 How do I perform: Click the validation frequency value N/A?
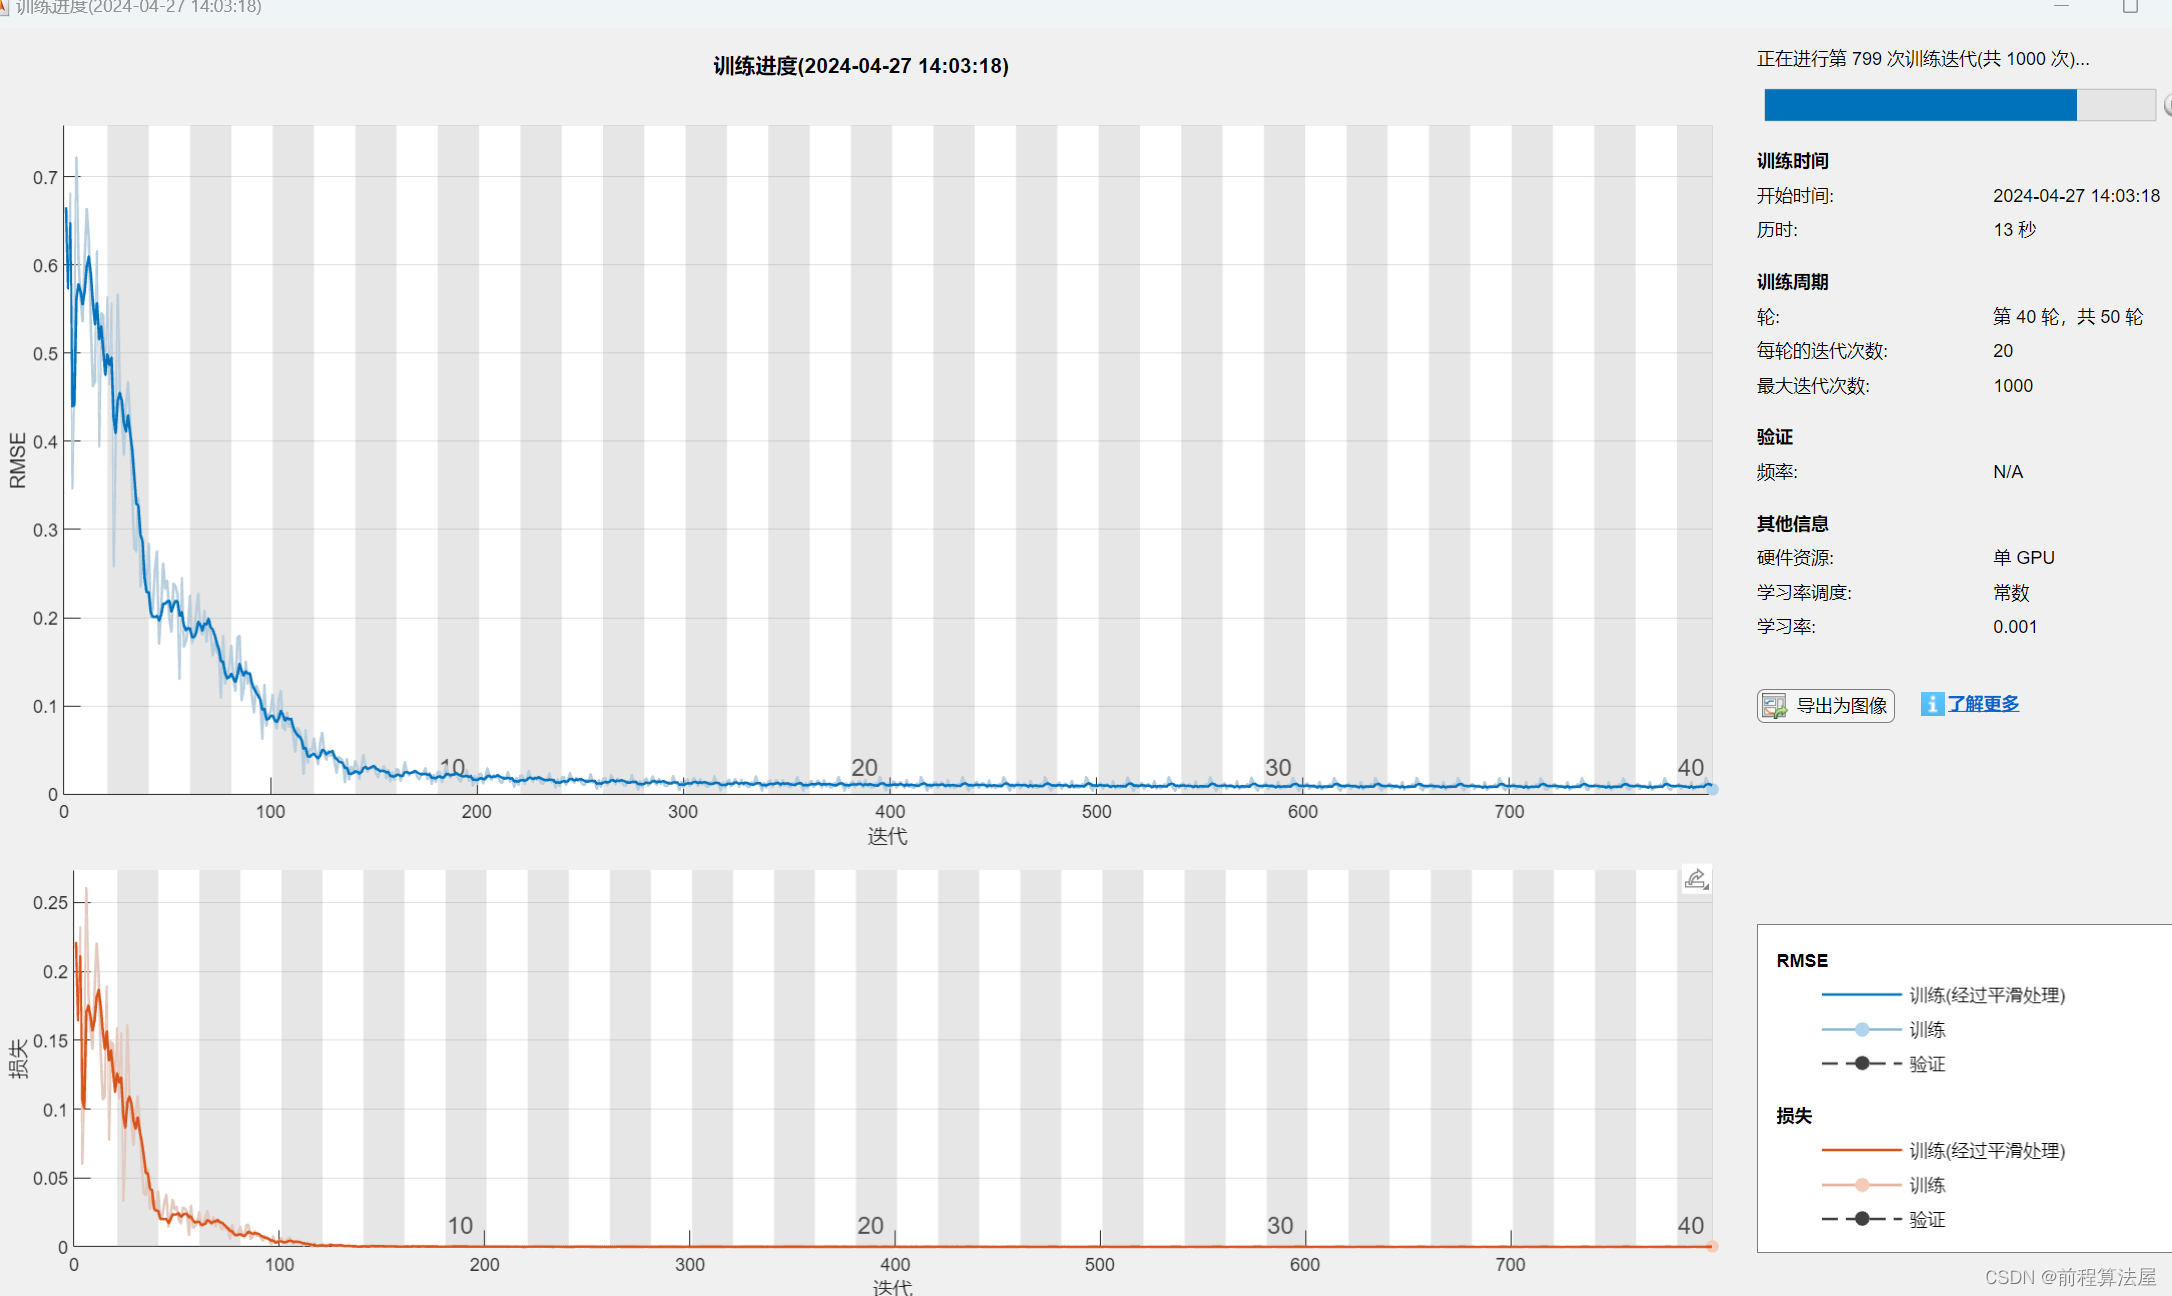(x=2008, y=472)
